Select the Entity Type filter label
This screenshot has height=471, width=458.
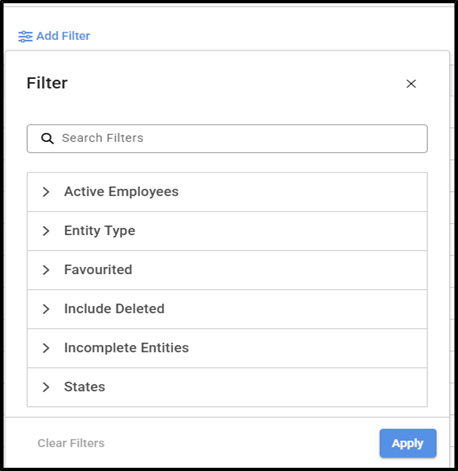[x=100, y=231]
